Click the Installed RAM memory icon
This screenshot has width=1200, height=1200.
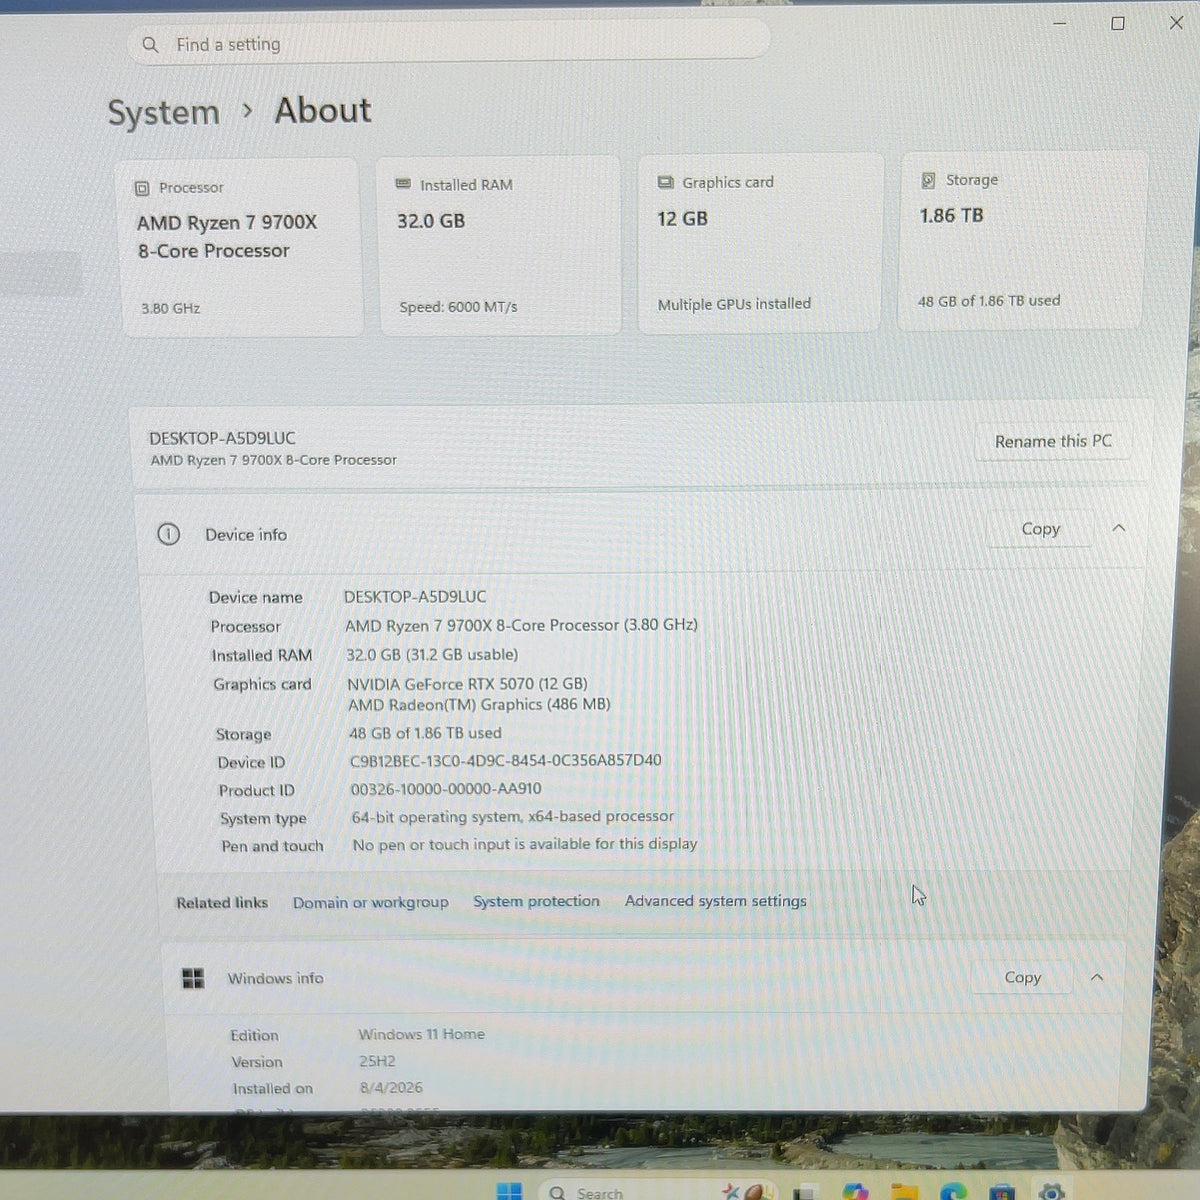click(x=403, y=184)
